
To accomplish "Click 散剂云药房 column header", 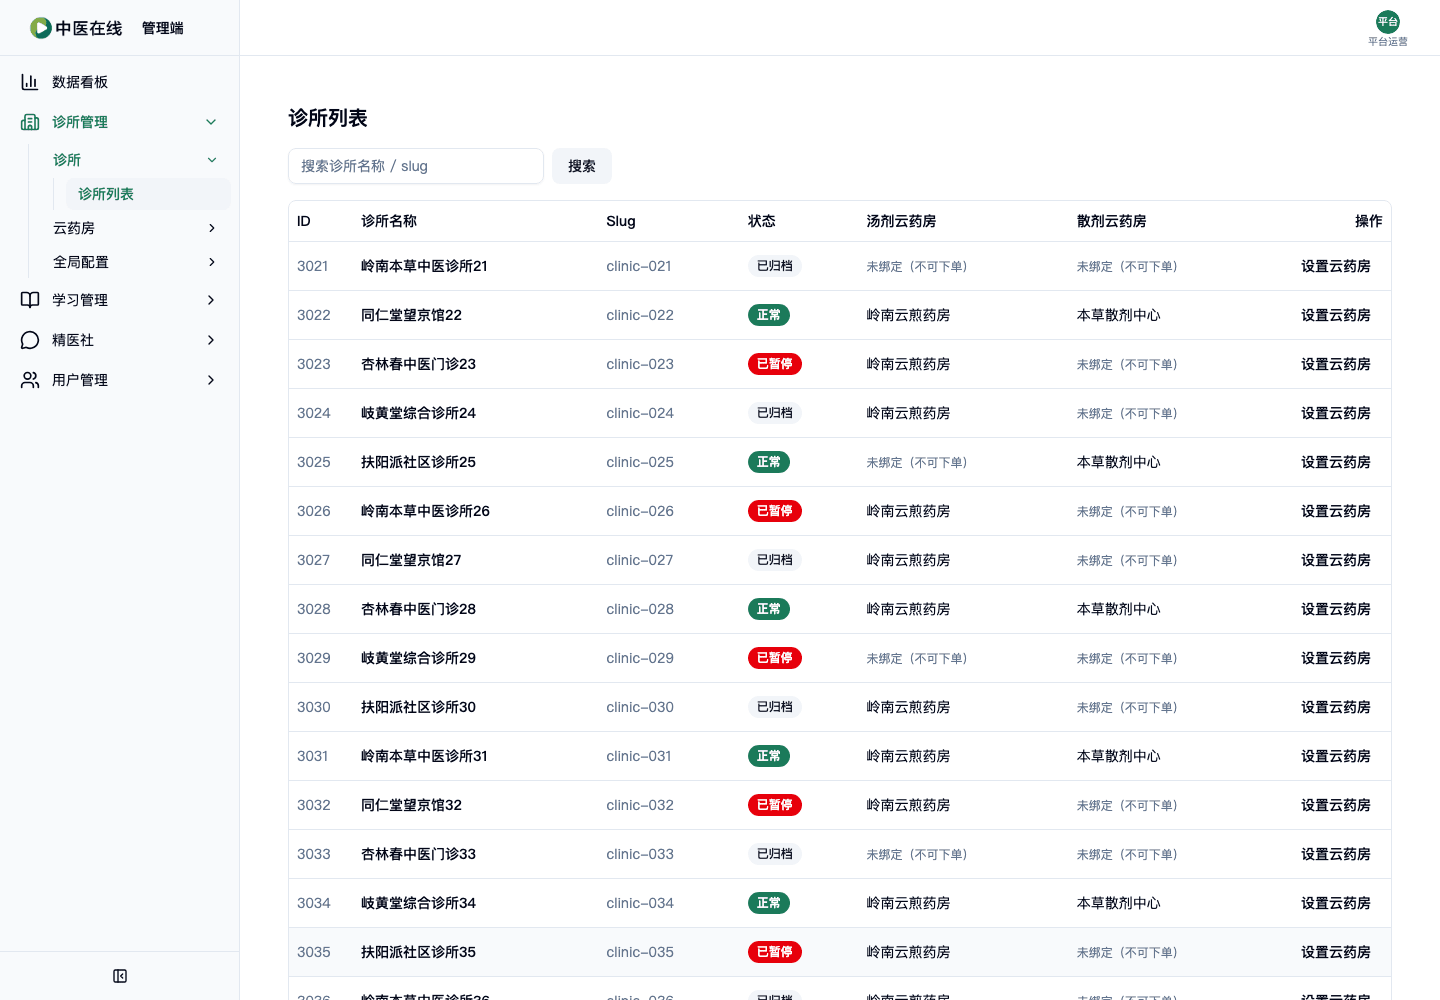I will click(x=1112, y=221).
